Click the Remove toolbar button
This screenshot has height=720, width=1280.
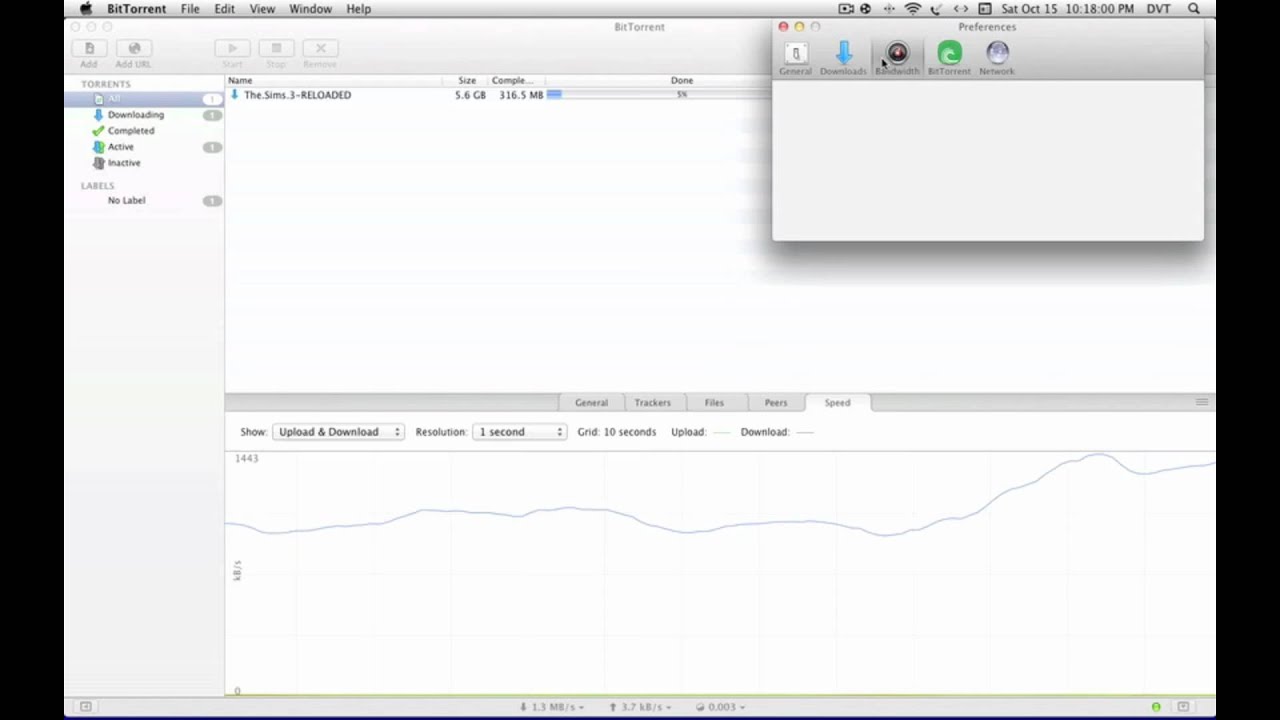coord(320,53)
